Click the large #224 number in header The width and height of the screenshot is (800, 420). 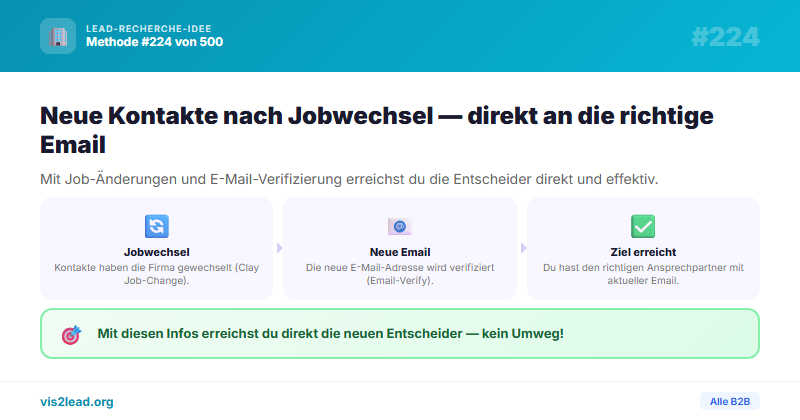[x=725, y=37]
